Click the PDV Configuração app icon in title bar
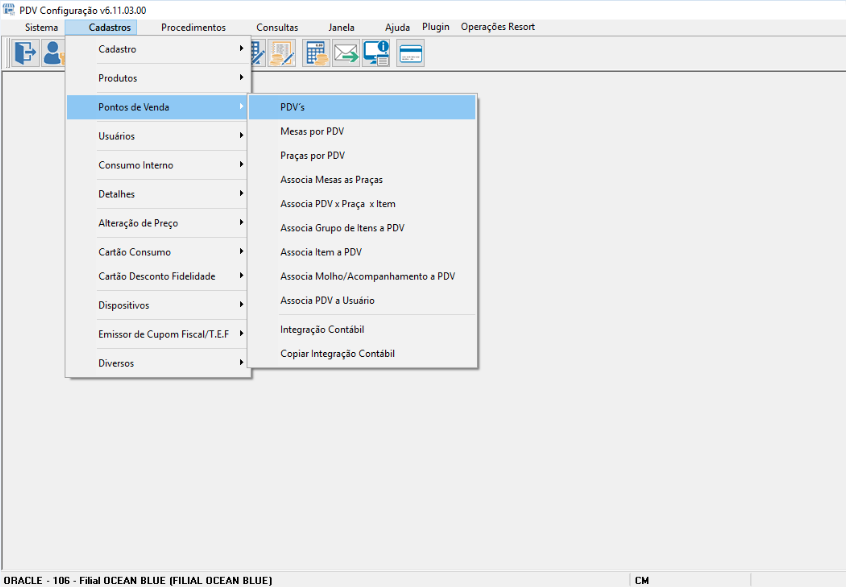Image resolution: width=846 pixels, height=587 pixels. click(9, 10)
